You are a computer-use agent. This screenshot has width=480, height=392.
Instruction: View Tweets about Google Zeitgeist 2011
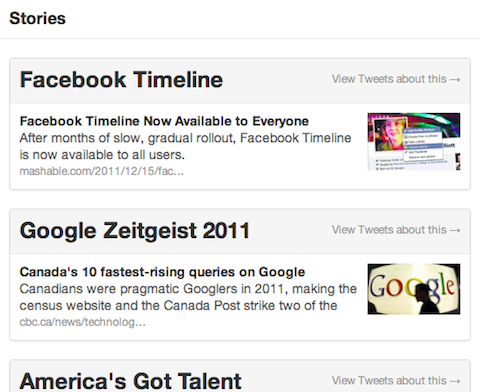396,230
